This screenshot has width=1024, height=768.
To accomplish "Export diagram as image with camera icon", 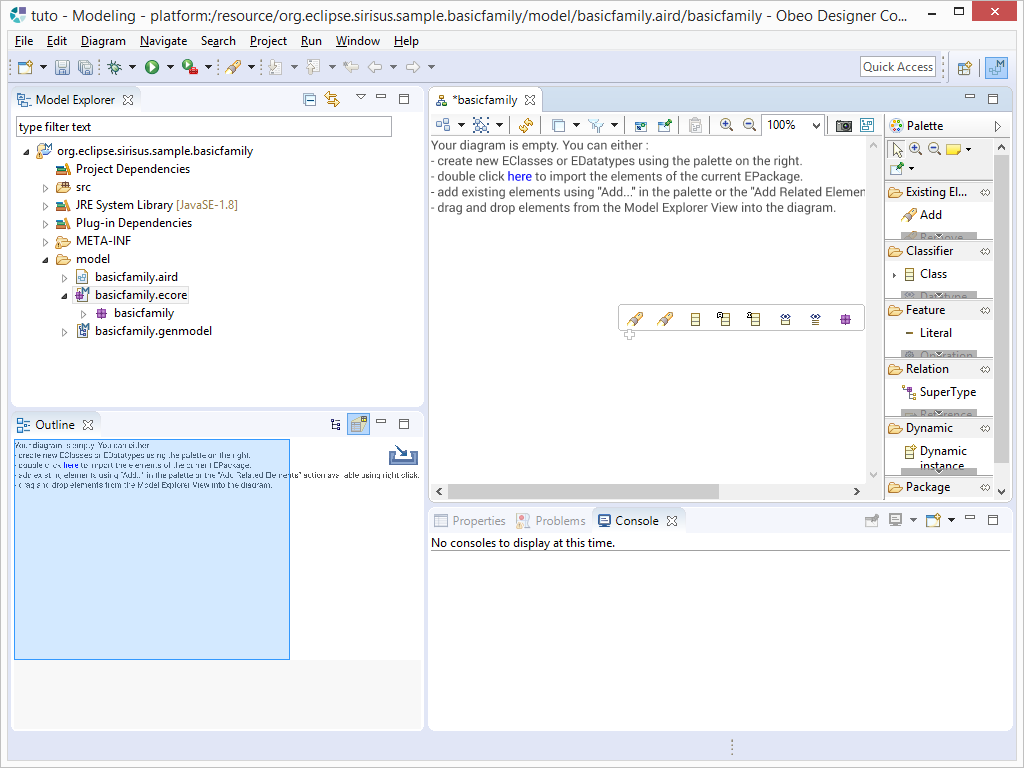I will click(x=843, y=125).
